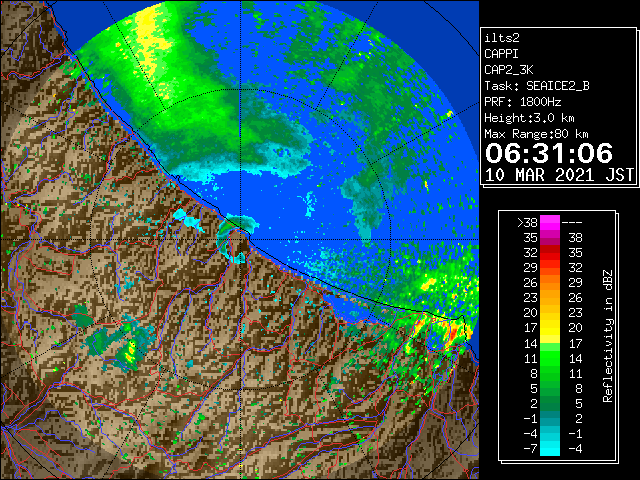Select the 'Height:3.0 km' text

coord(529,118)
